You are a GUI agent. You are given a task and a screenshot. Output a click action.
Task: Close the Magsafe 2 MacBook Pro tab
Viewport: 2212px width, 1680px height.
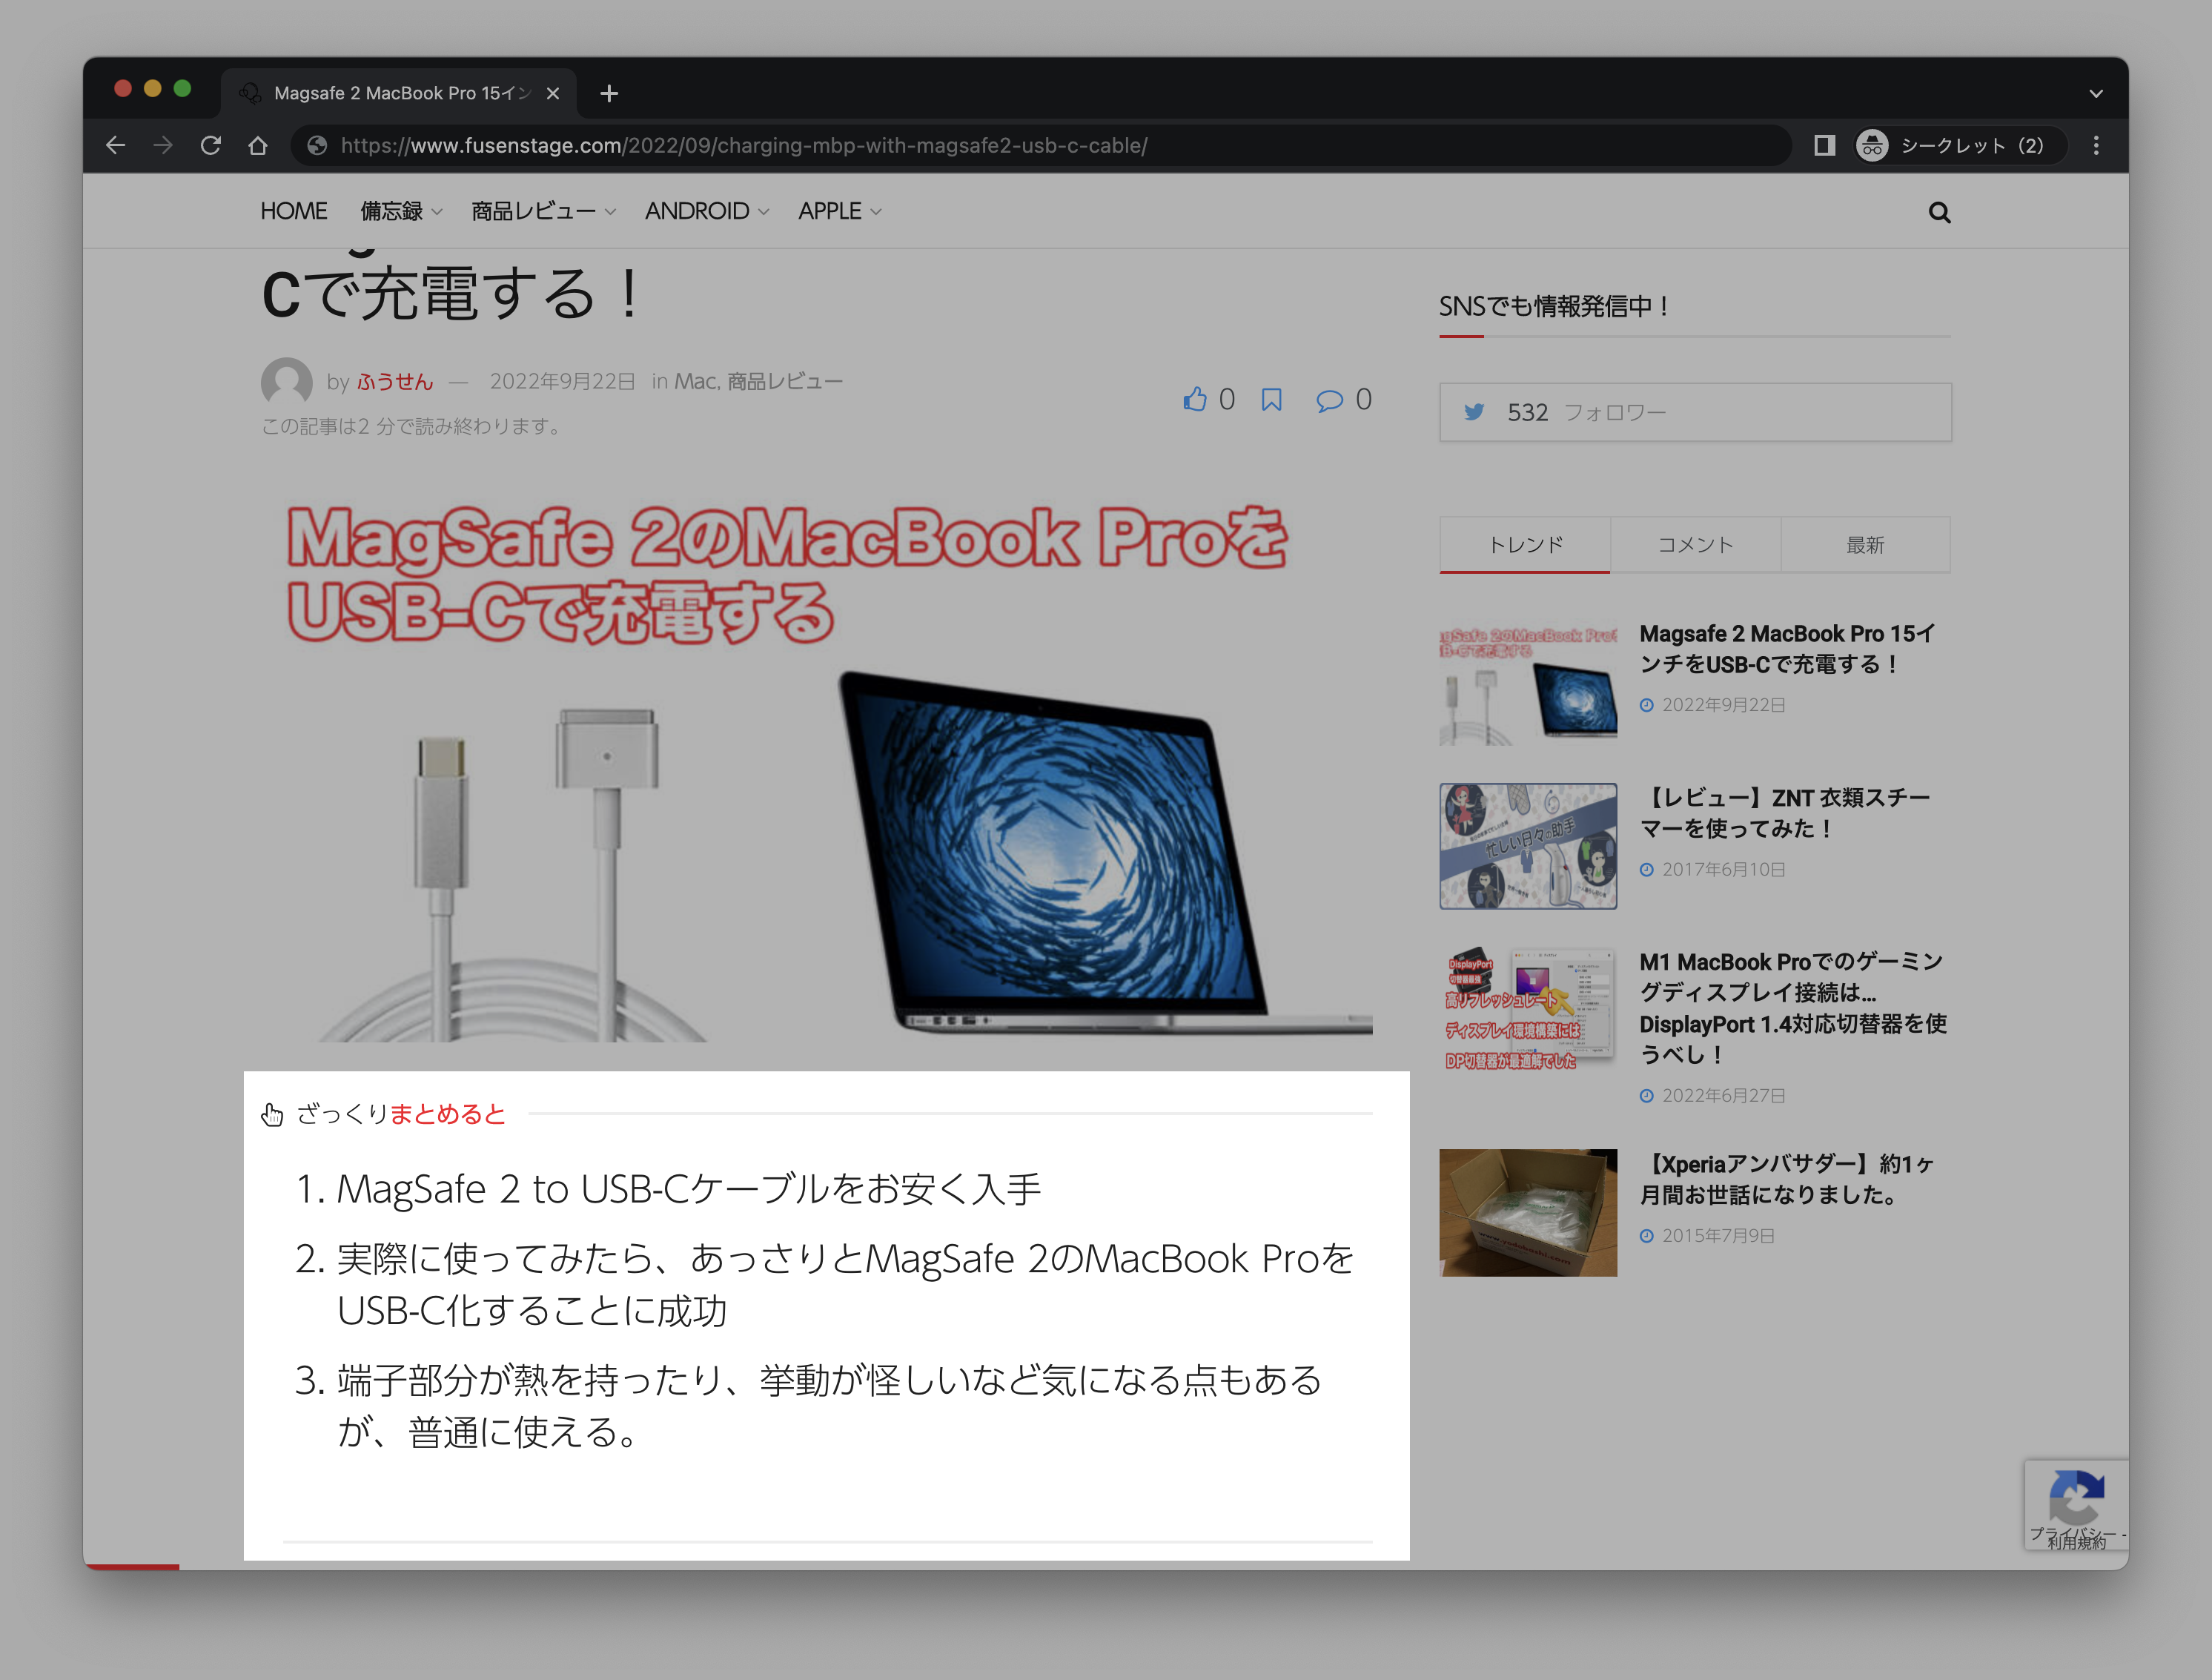[x=553, y=93]
